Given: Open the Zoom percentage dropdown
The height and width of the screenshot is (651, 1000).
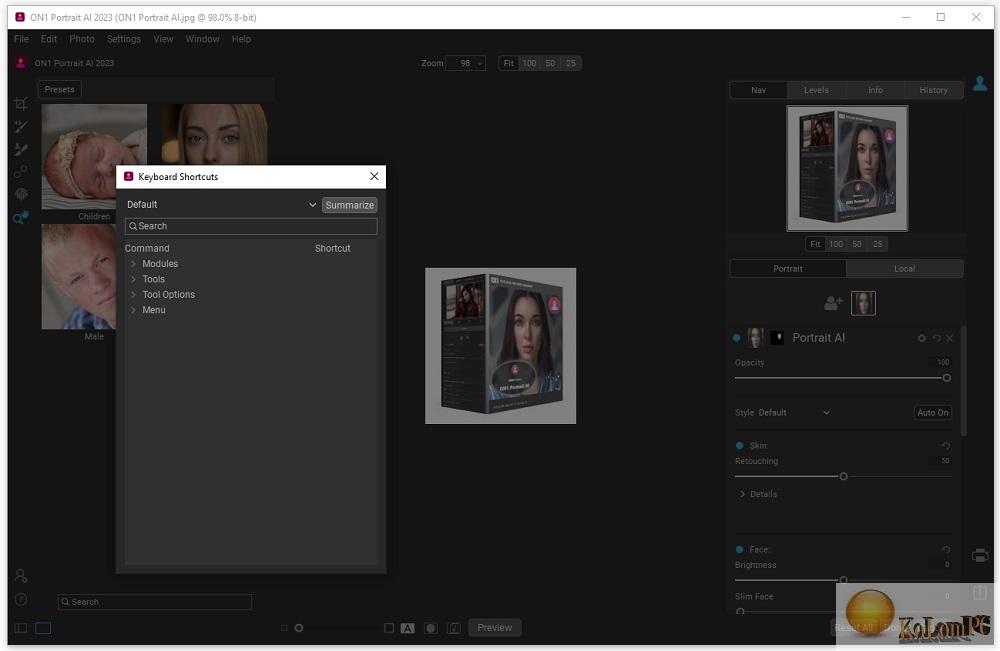Looking at the screenshot, I should click(x=466, y=63).
